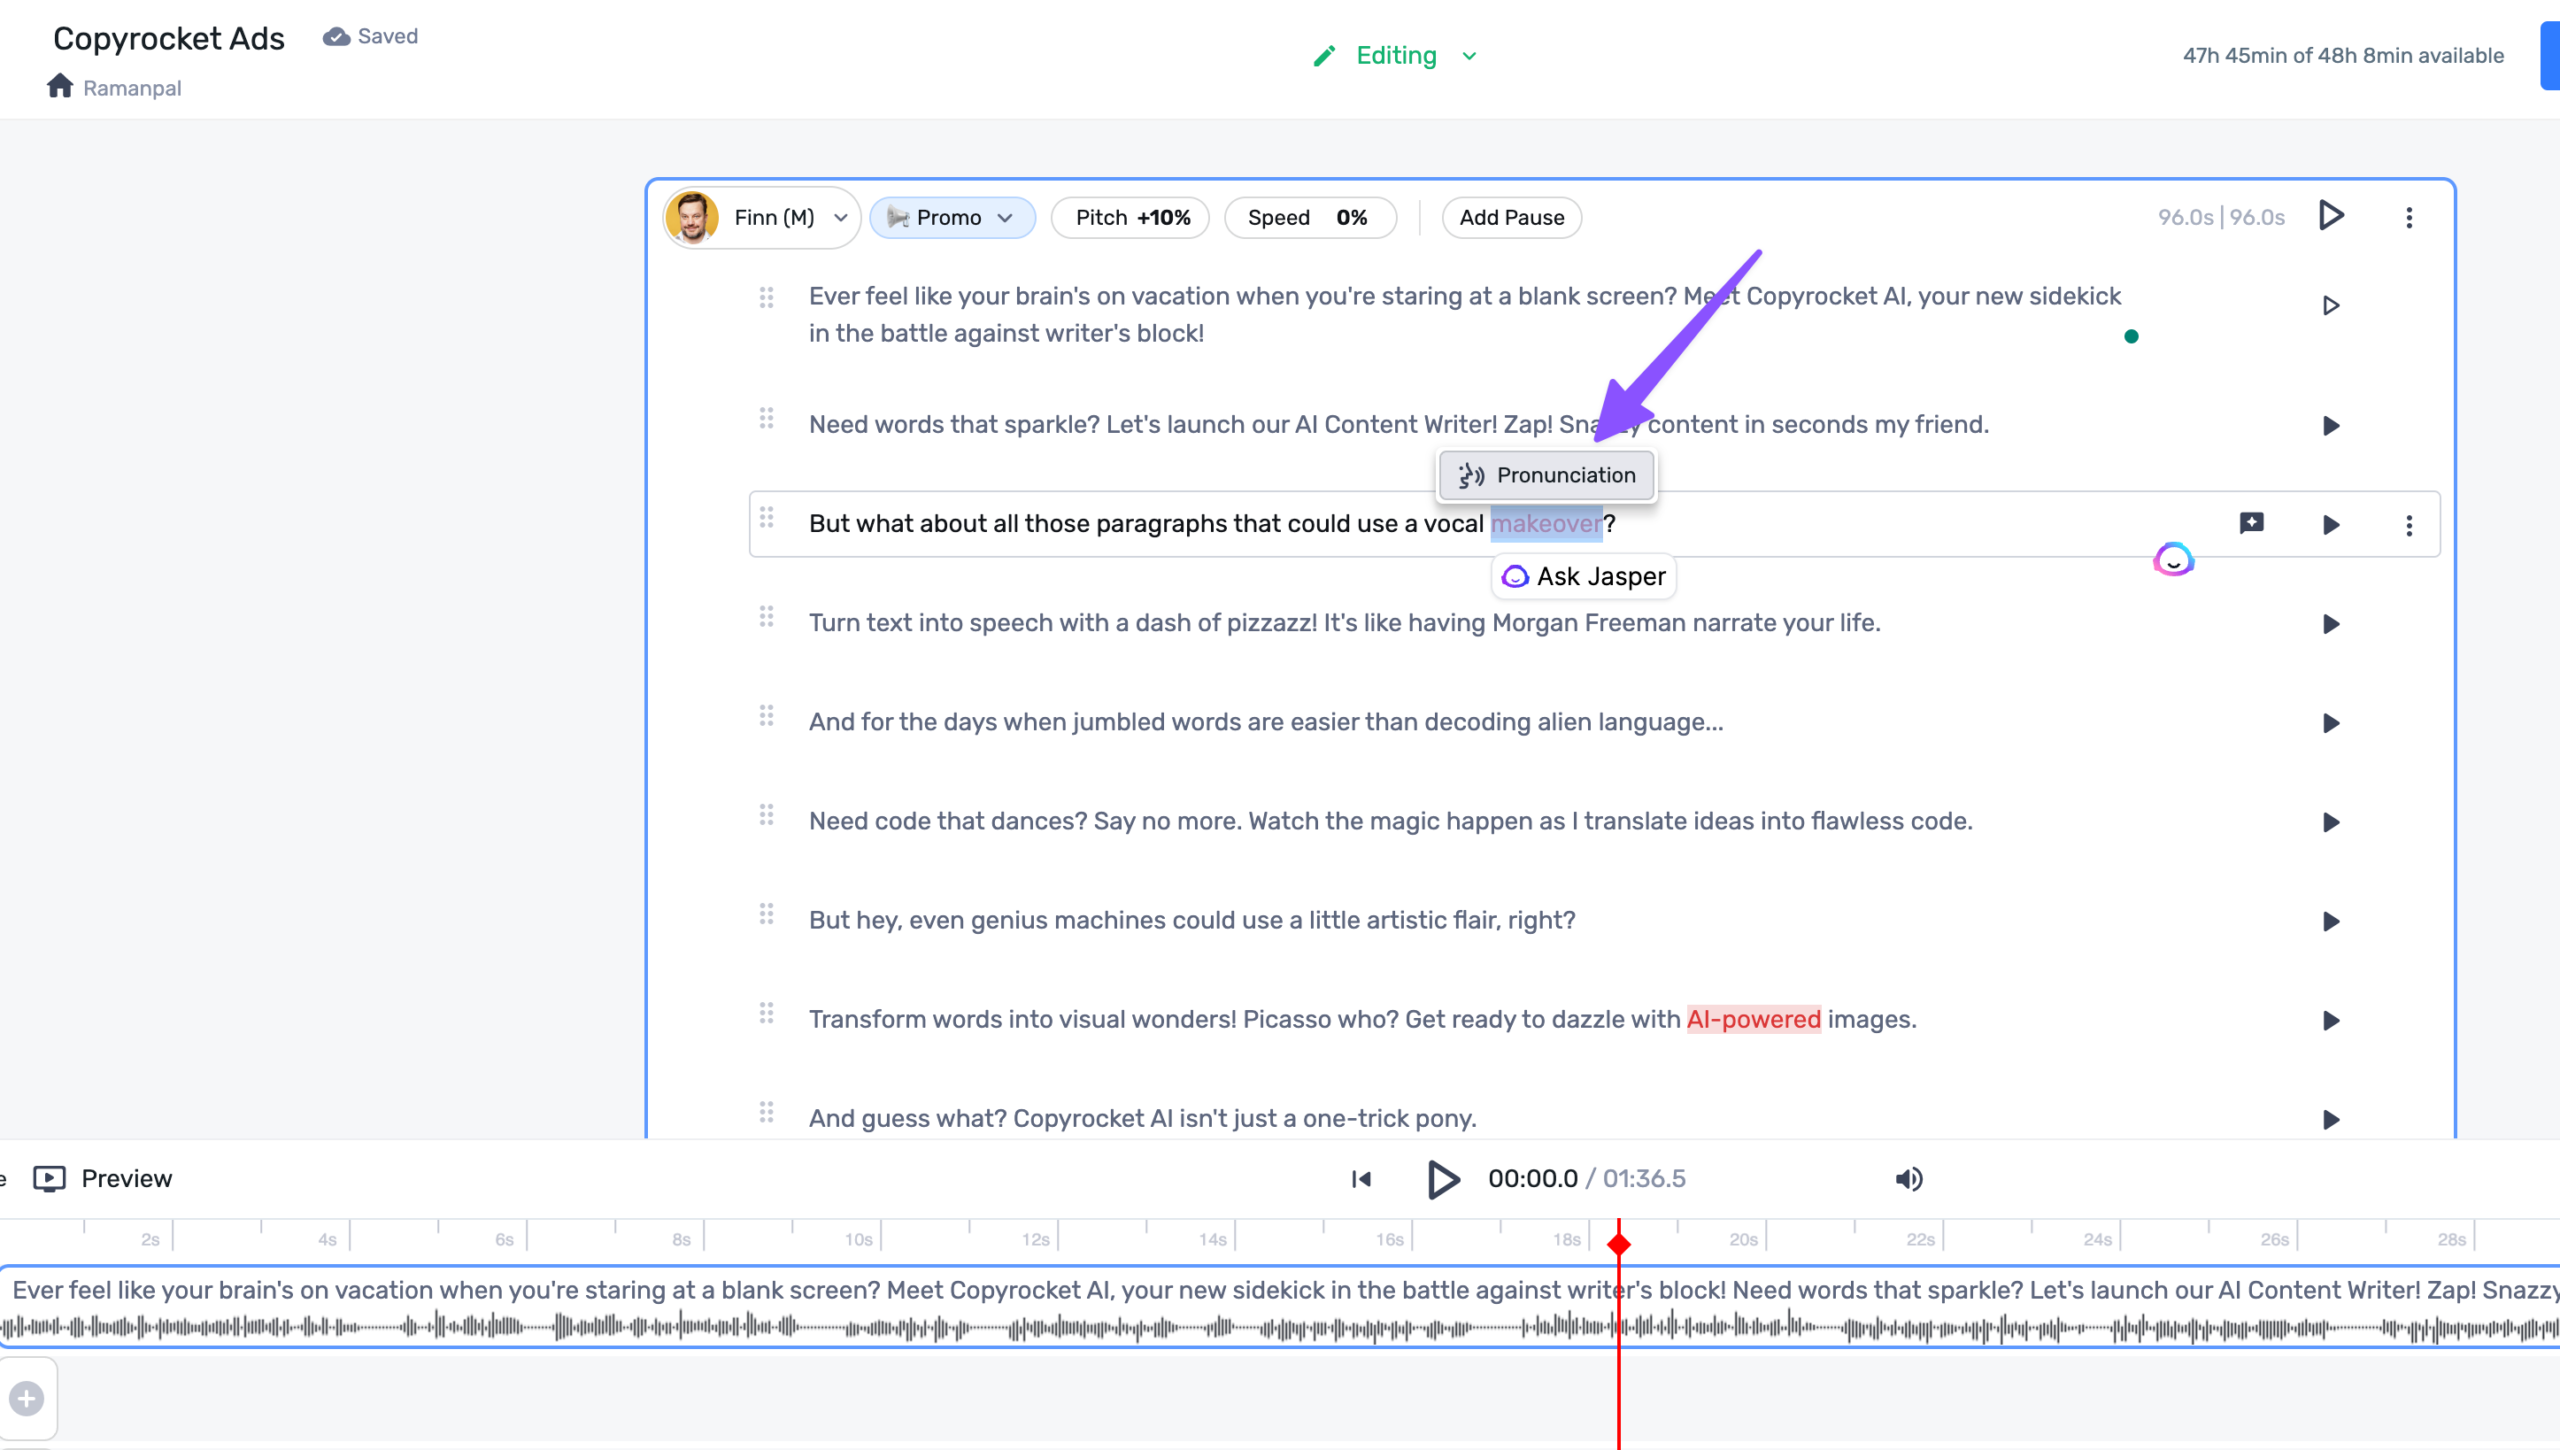This screenshot has height=1450, width=2560.
Task: Click the red playhead marker on timeline
Action: click(x=1619, y=1244)
